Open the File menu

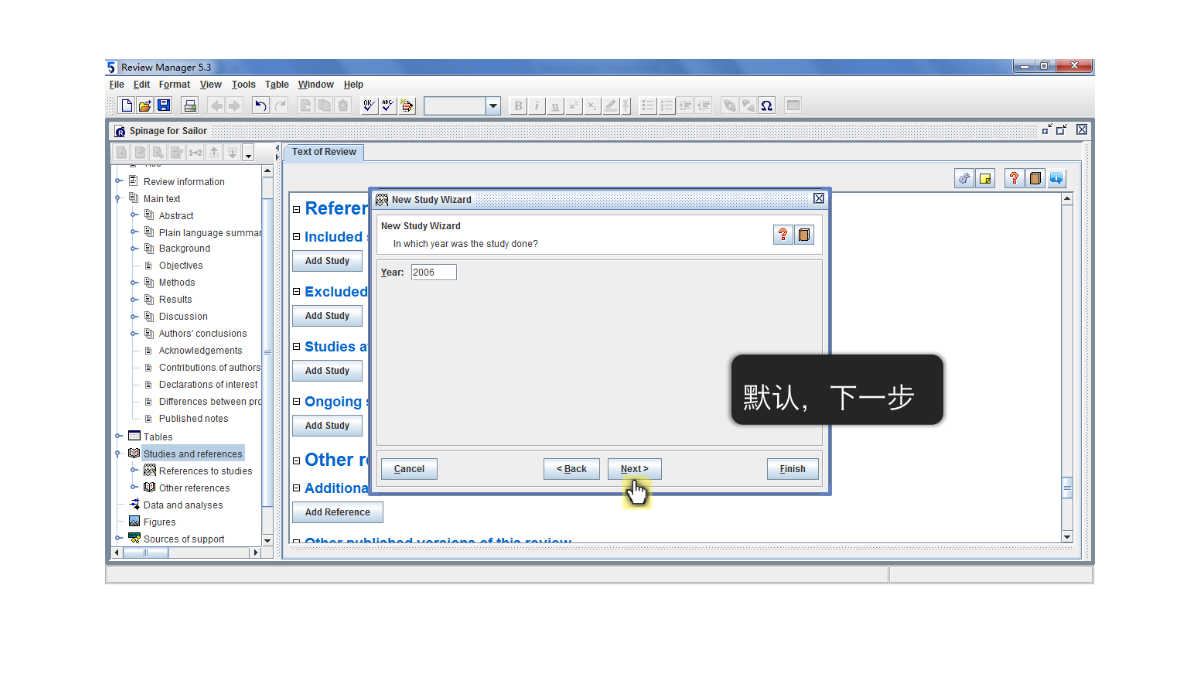117,85
